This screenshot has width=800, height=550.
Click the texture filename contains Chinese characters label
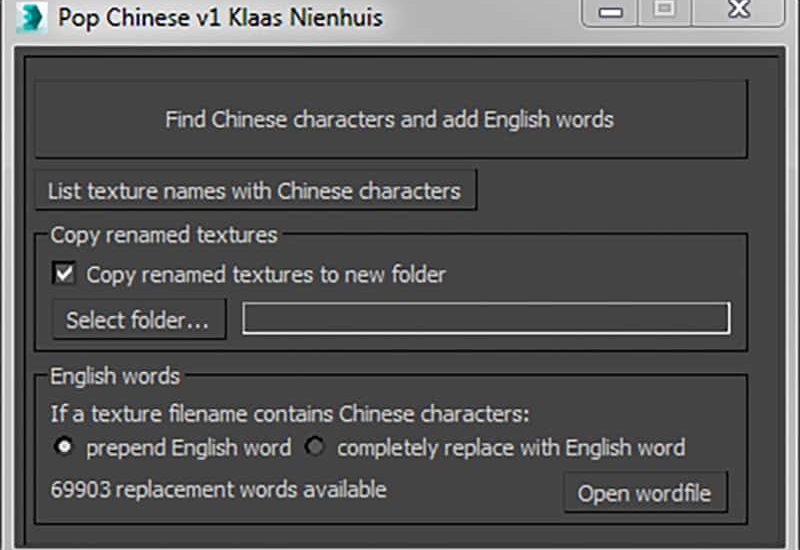[x=290, y=413]
